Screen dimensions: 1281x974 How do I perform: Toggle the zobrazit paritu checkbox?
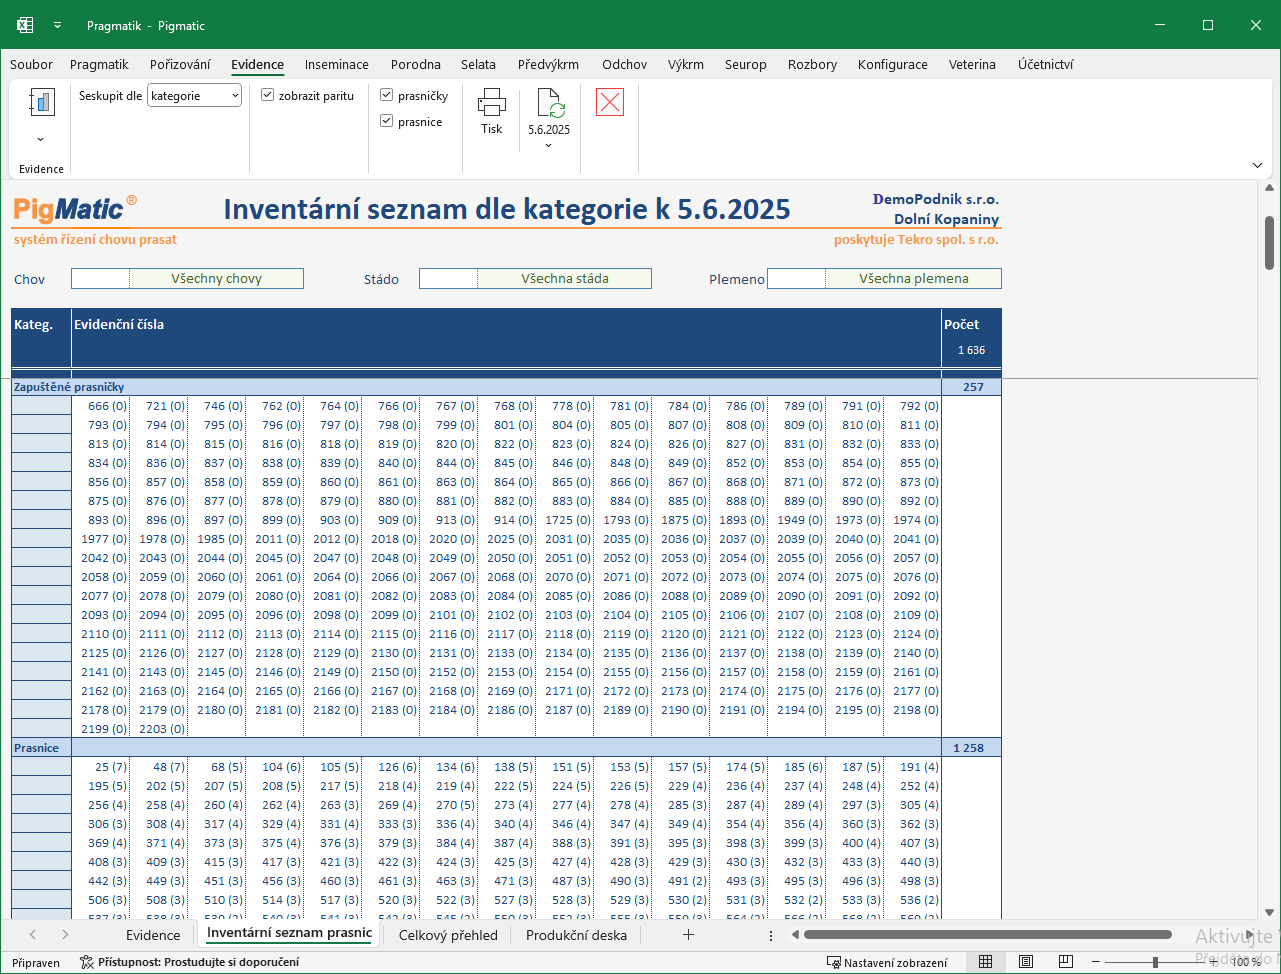tap(267, 96)
